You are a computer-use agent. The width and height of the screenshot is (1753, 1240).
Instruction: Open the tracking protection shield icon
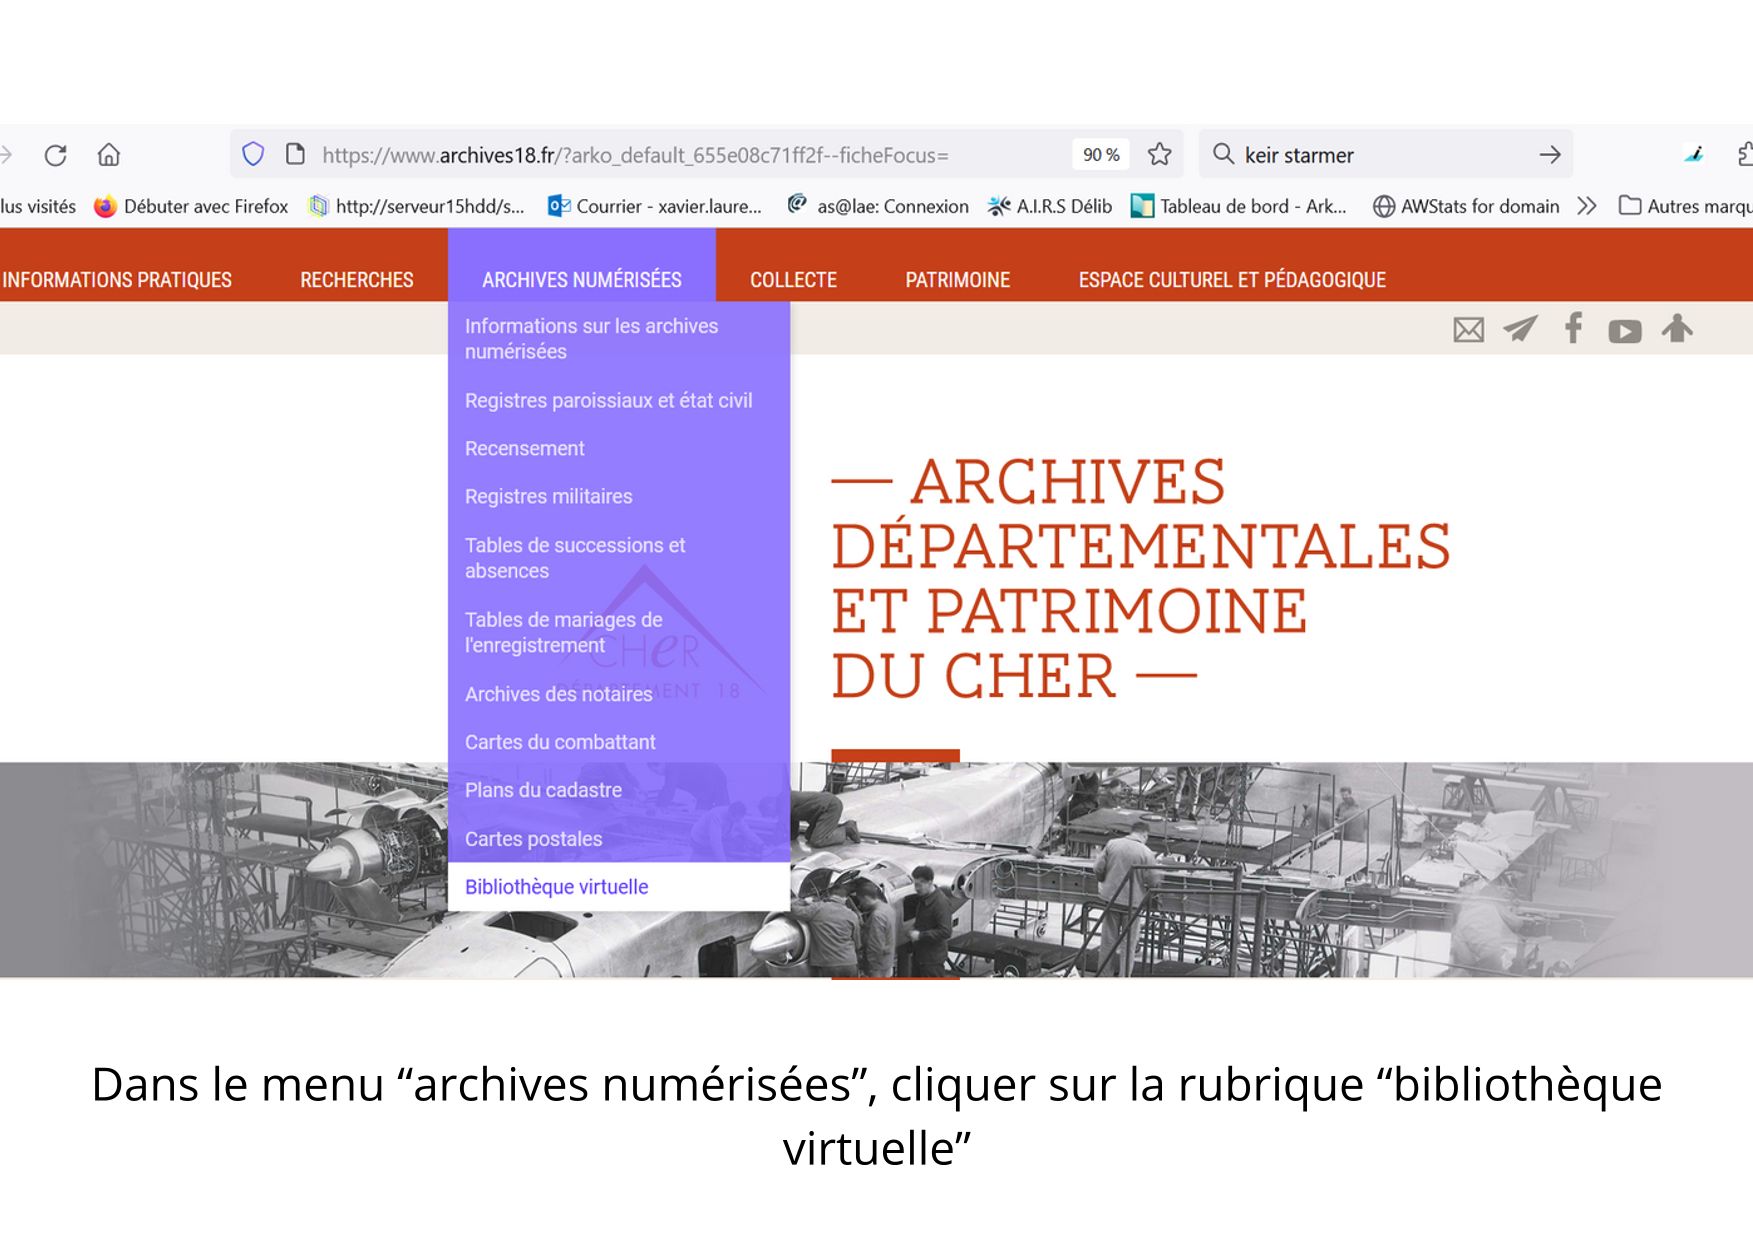click(x=253, y=154)
